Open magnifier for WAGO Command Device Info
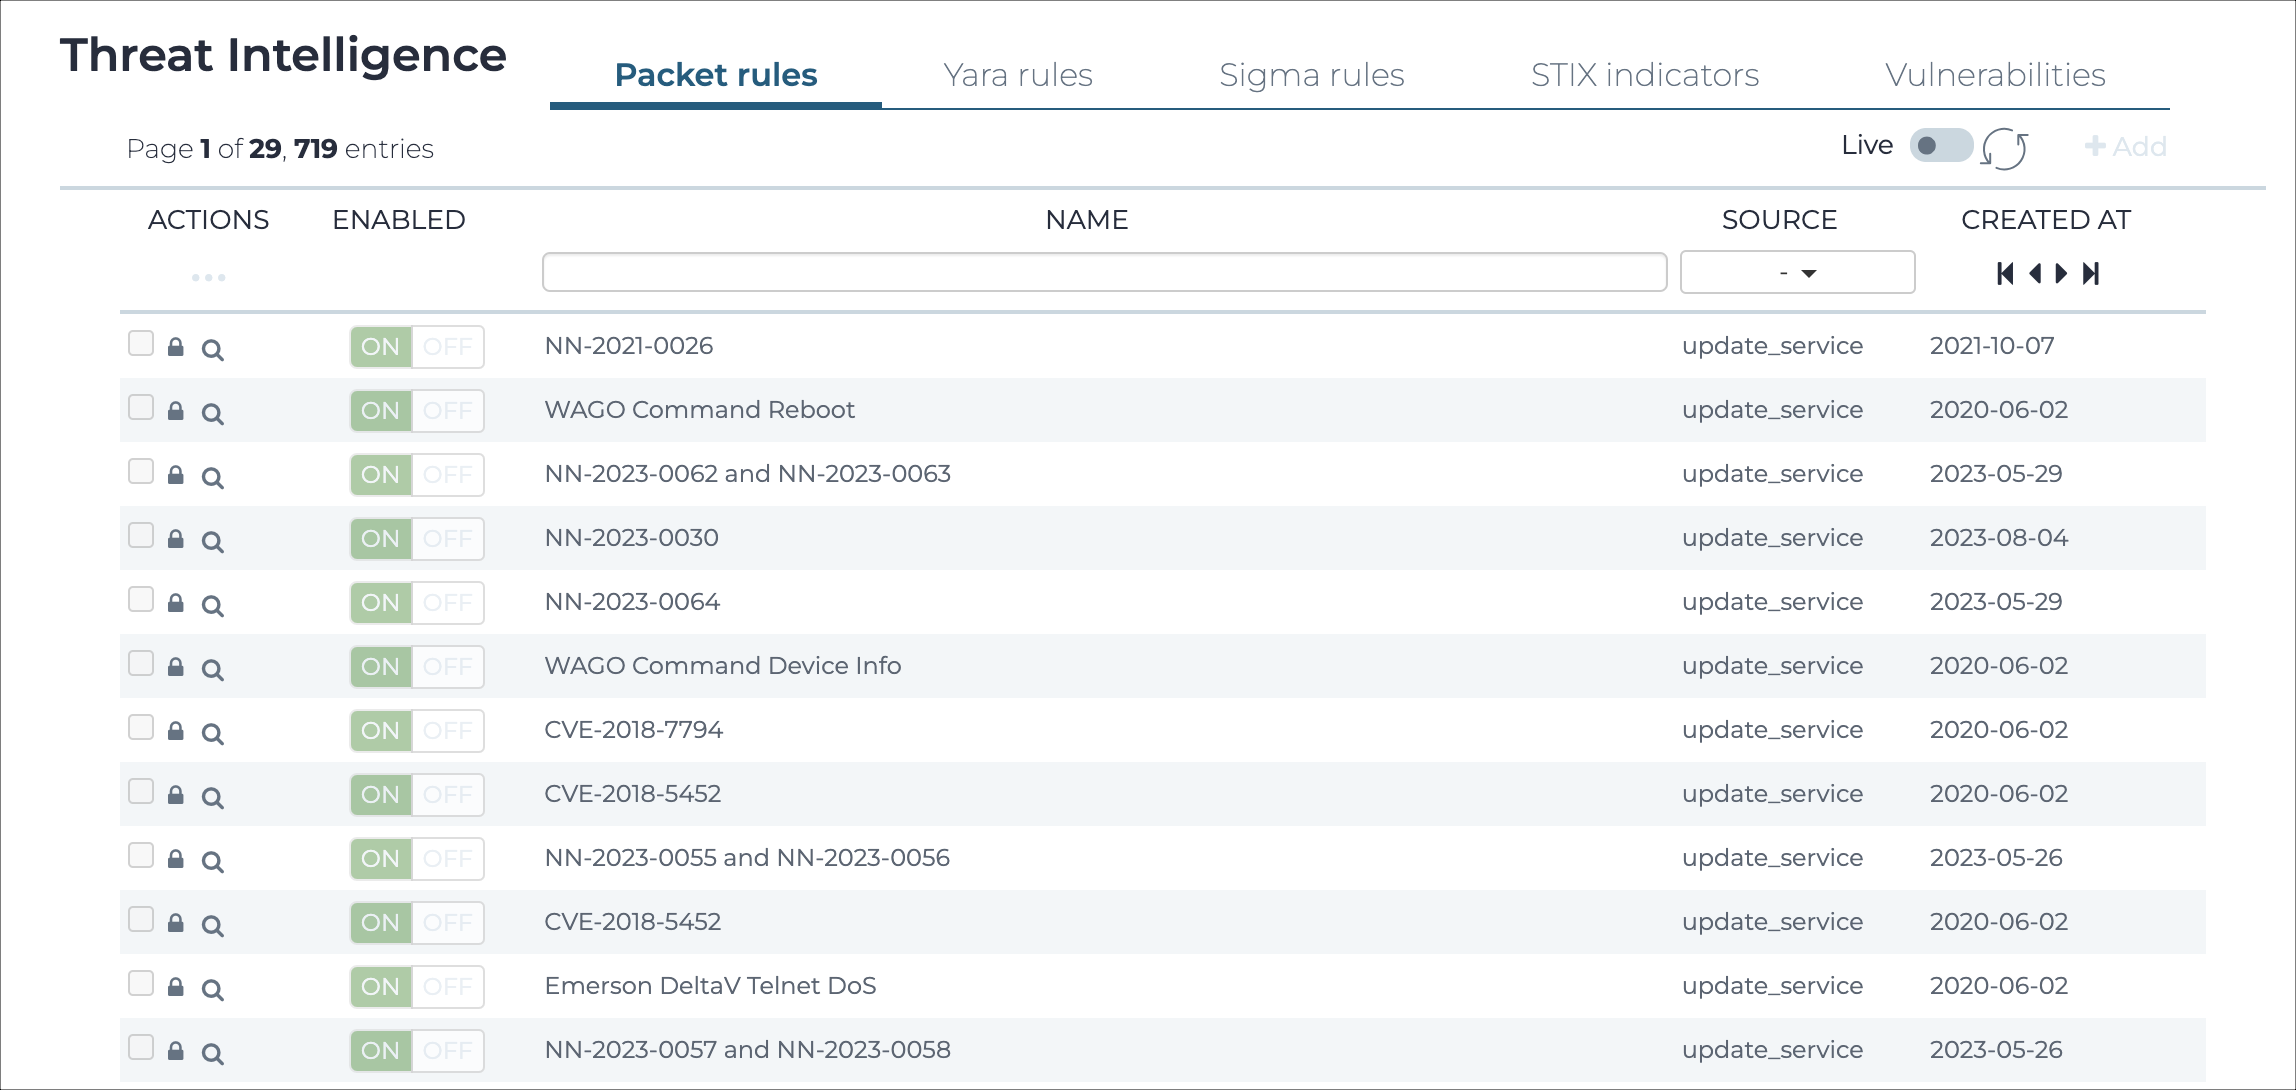Screen dimensions: 2296x1090 [212, 670]
